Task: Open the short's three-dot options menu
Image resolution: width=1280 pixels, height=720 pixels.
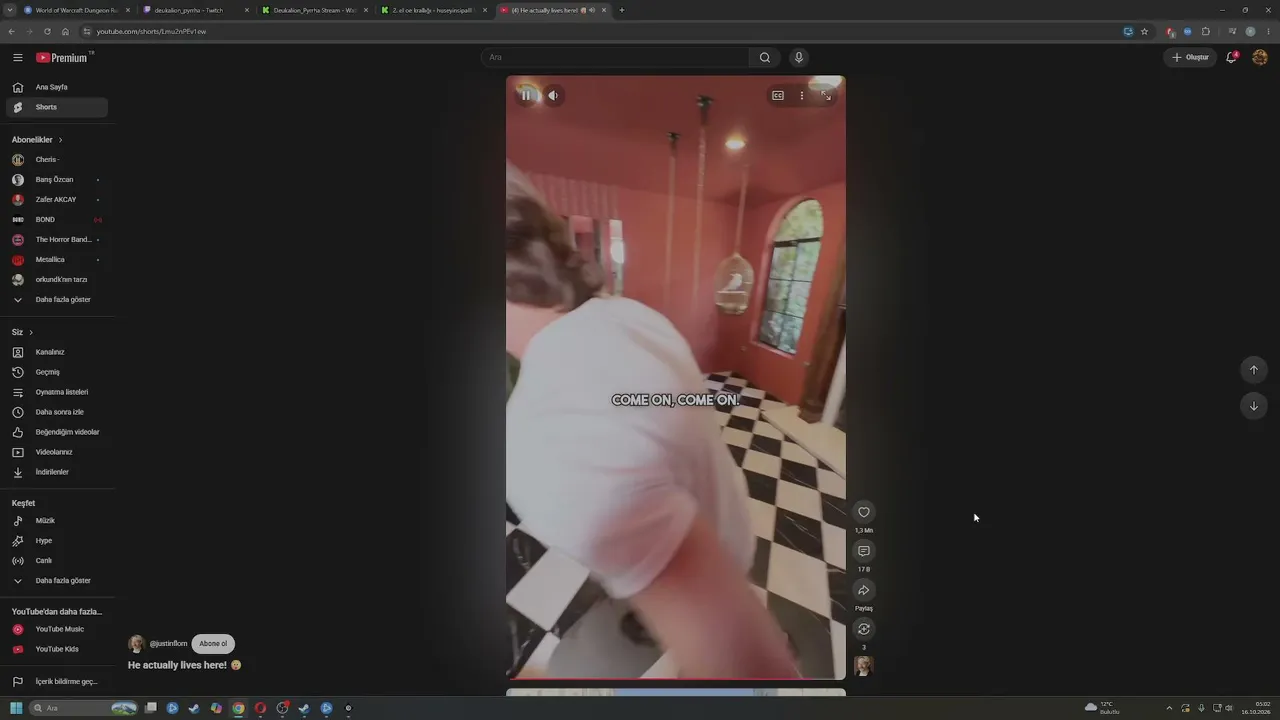Action: pos(801,96)
